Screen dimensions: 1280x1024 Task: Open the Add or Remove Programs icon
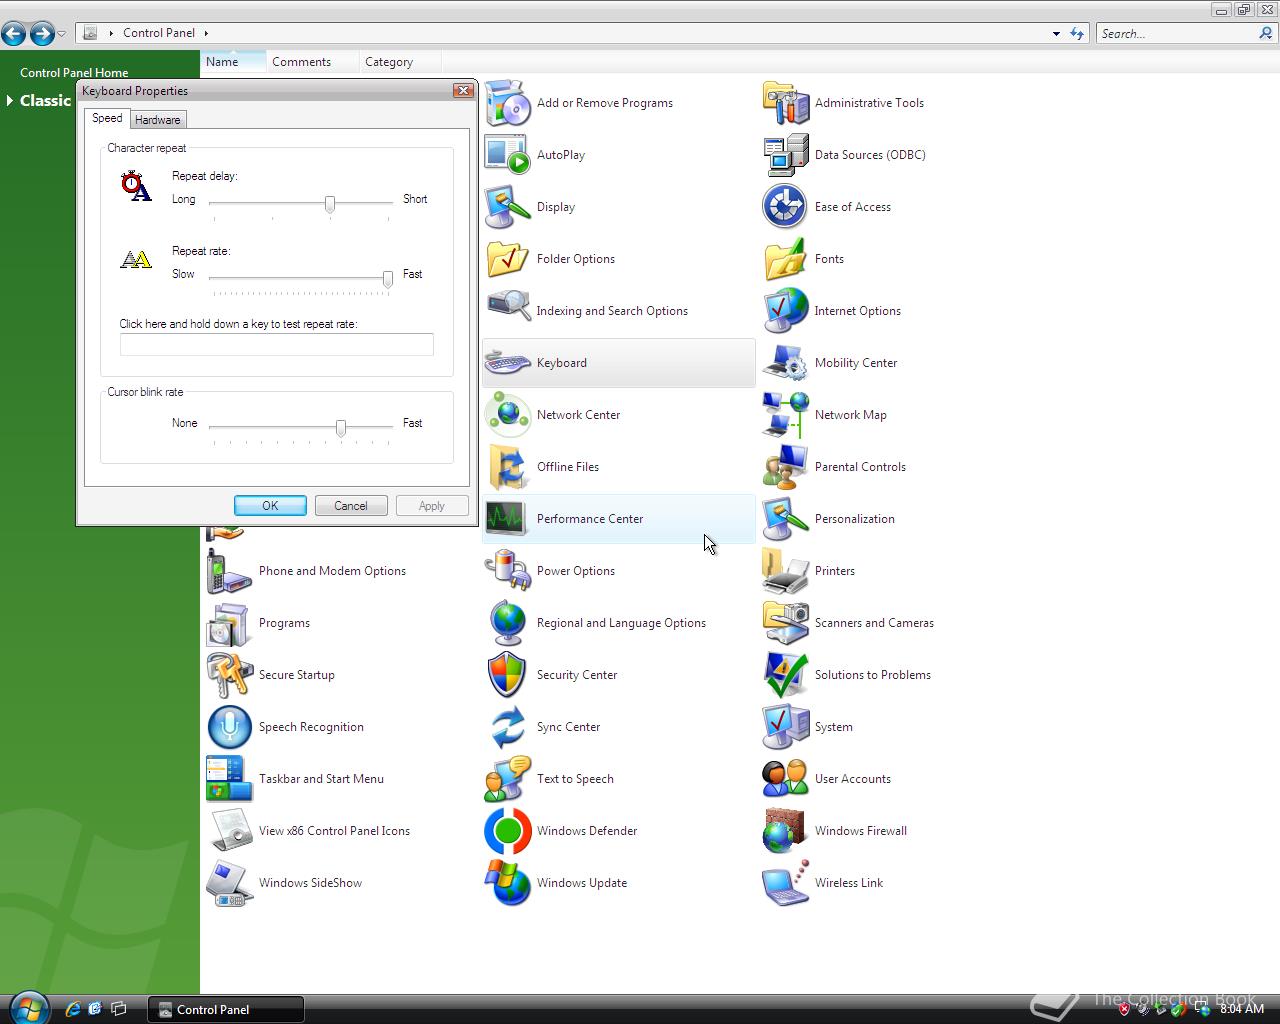click(x=508, y=103)
